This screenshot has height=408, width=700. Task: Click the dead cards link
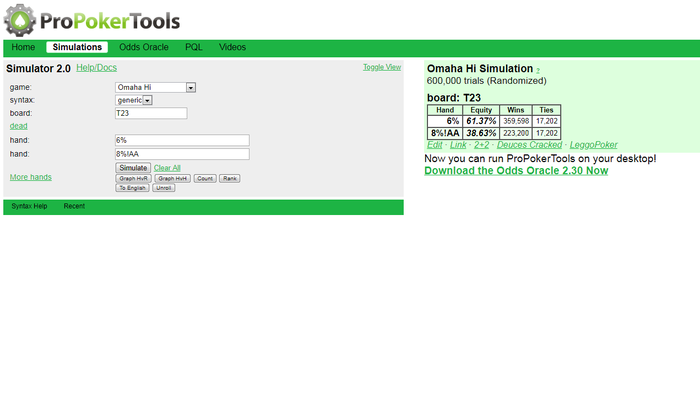[x=18, y=126]
